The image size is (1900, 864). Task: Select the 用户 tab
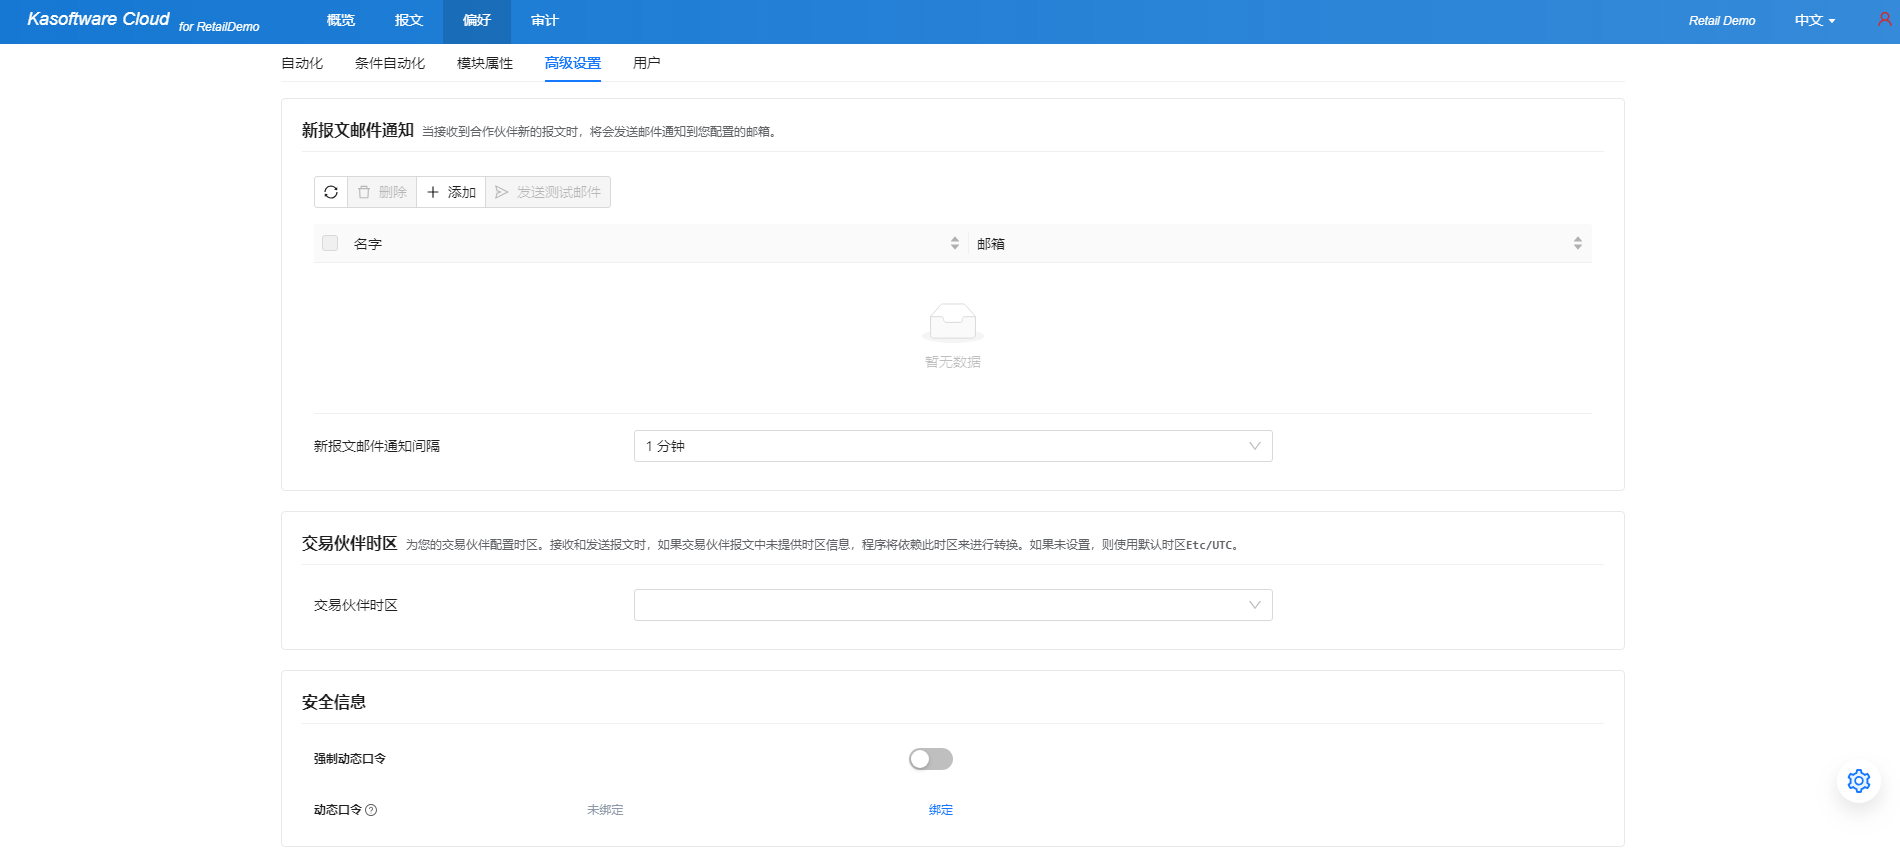pyautogui.click(x=646, y=63)
